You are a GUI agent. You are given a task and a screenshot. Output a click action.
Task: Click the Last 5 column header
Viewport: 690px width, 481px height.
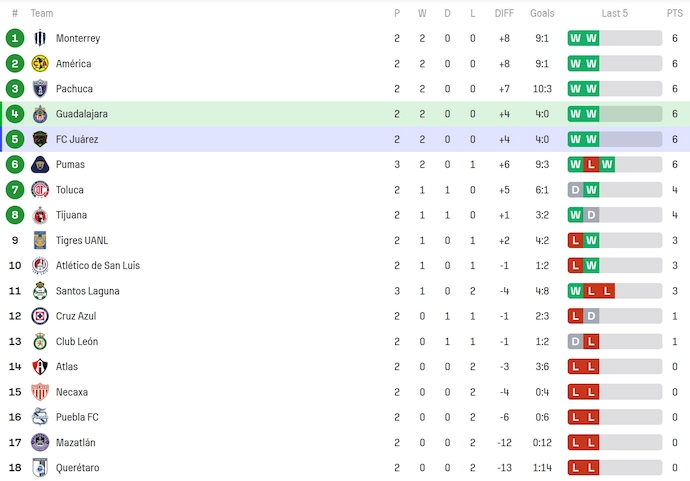[x=615, y=13]
